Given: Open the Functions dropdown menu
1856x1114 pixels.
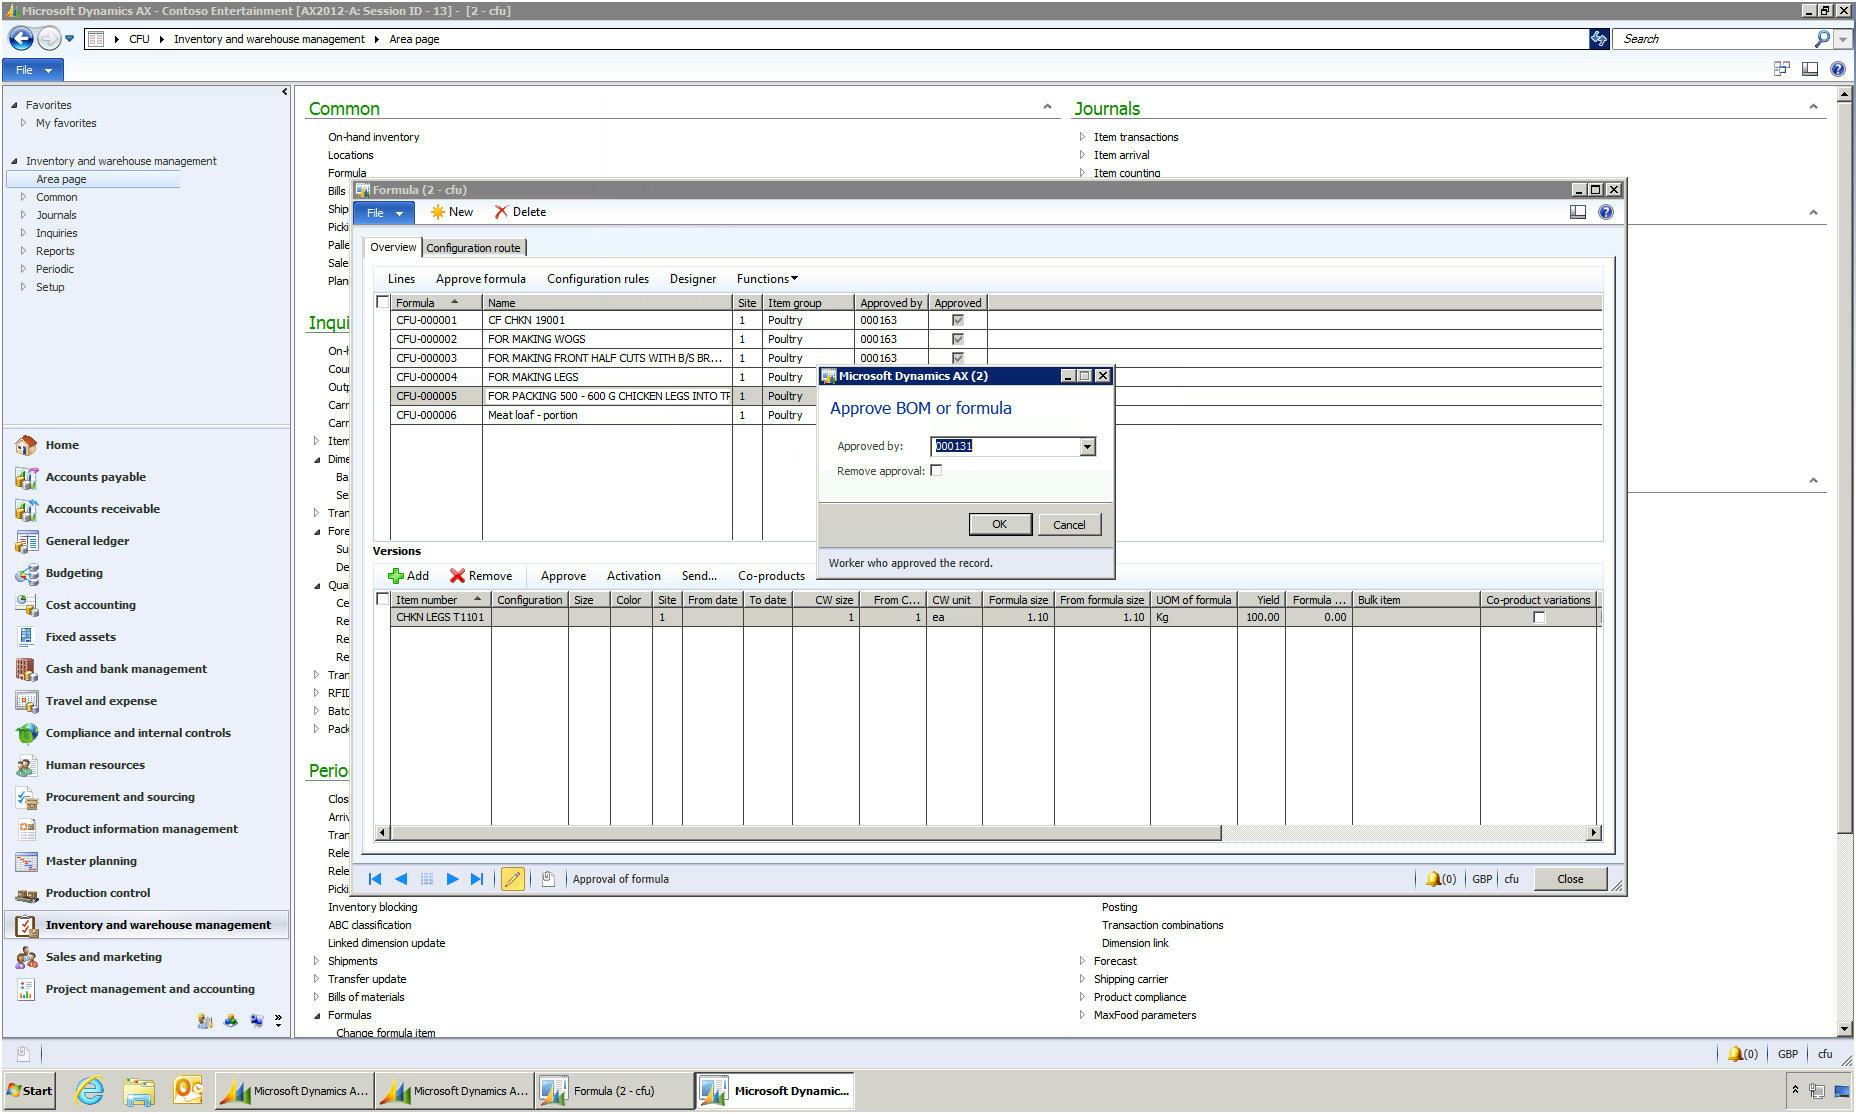Looking at the screenshot, I should coord(767,279).
